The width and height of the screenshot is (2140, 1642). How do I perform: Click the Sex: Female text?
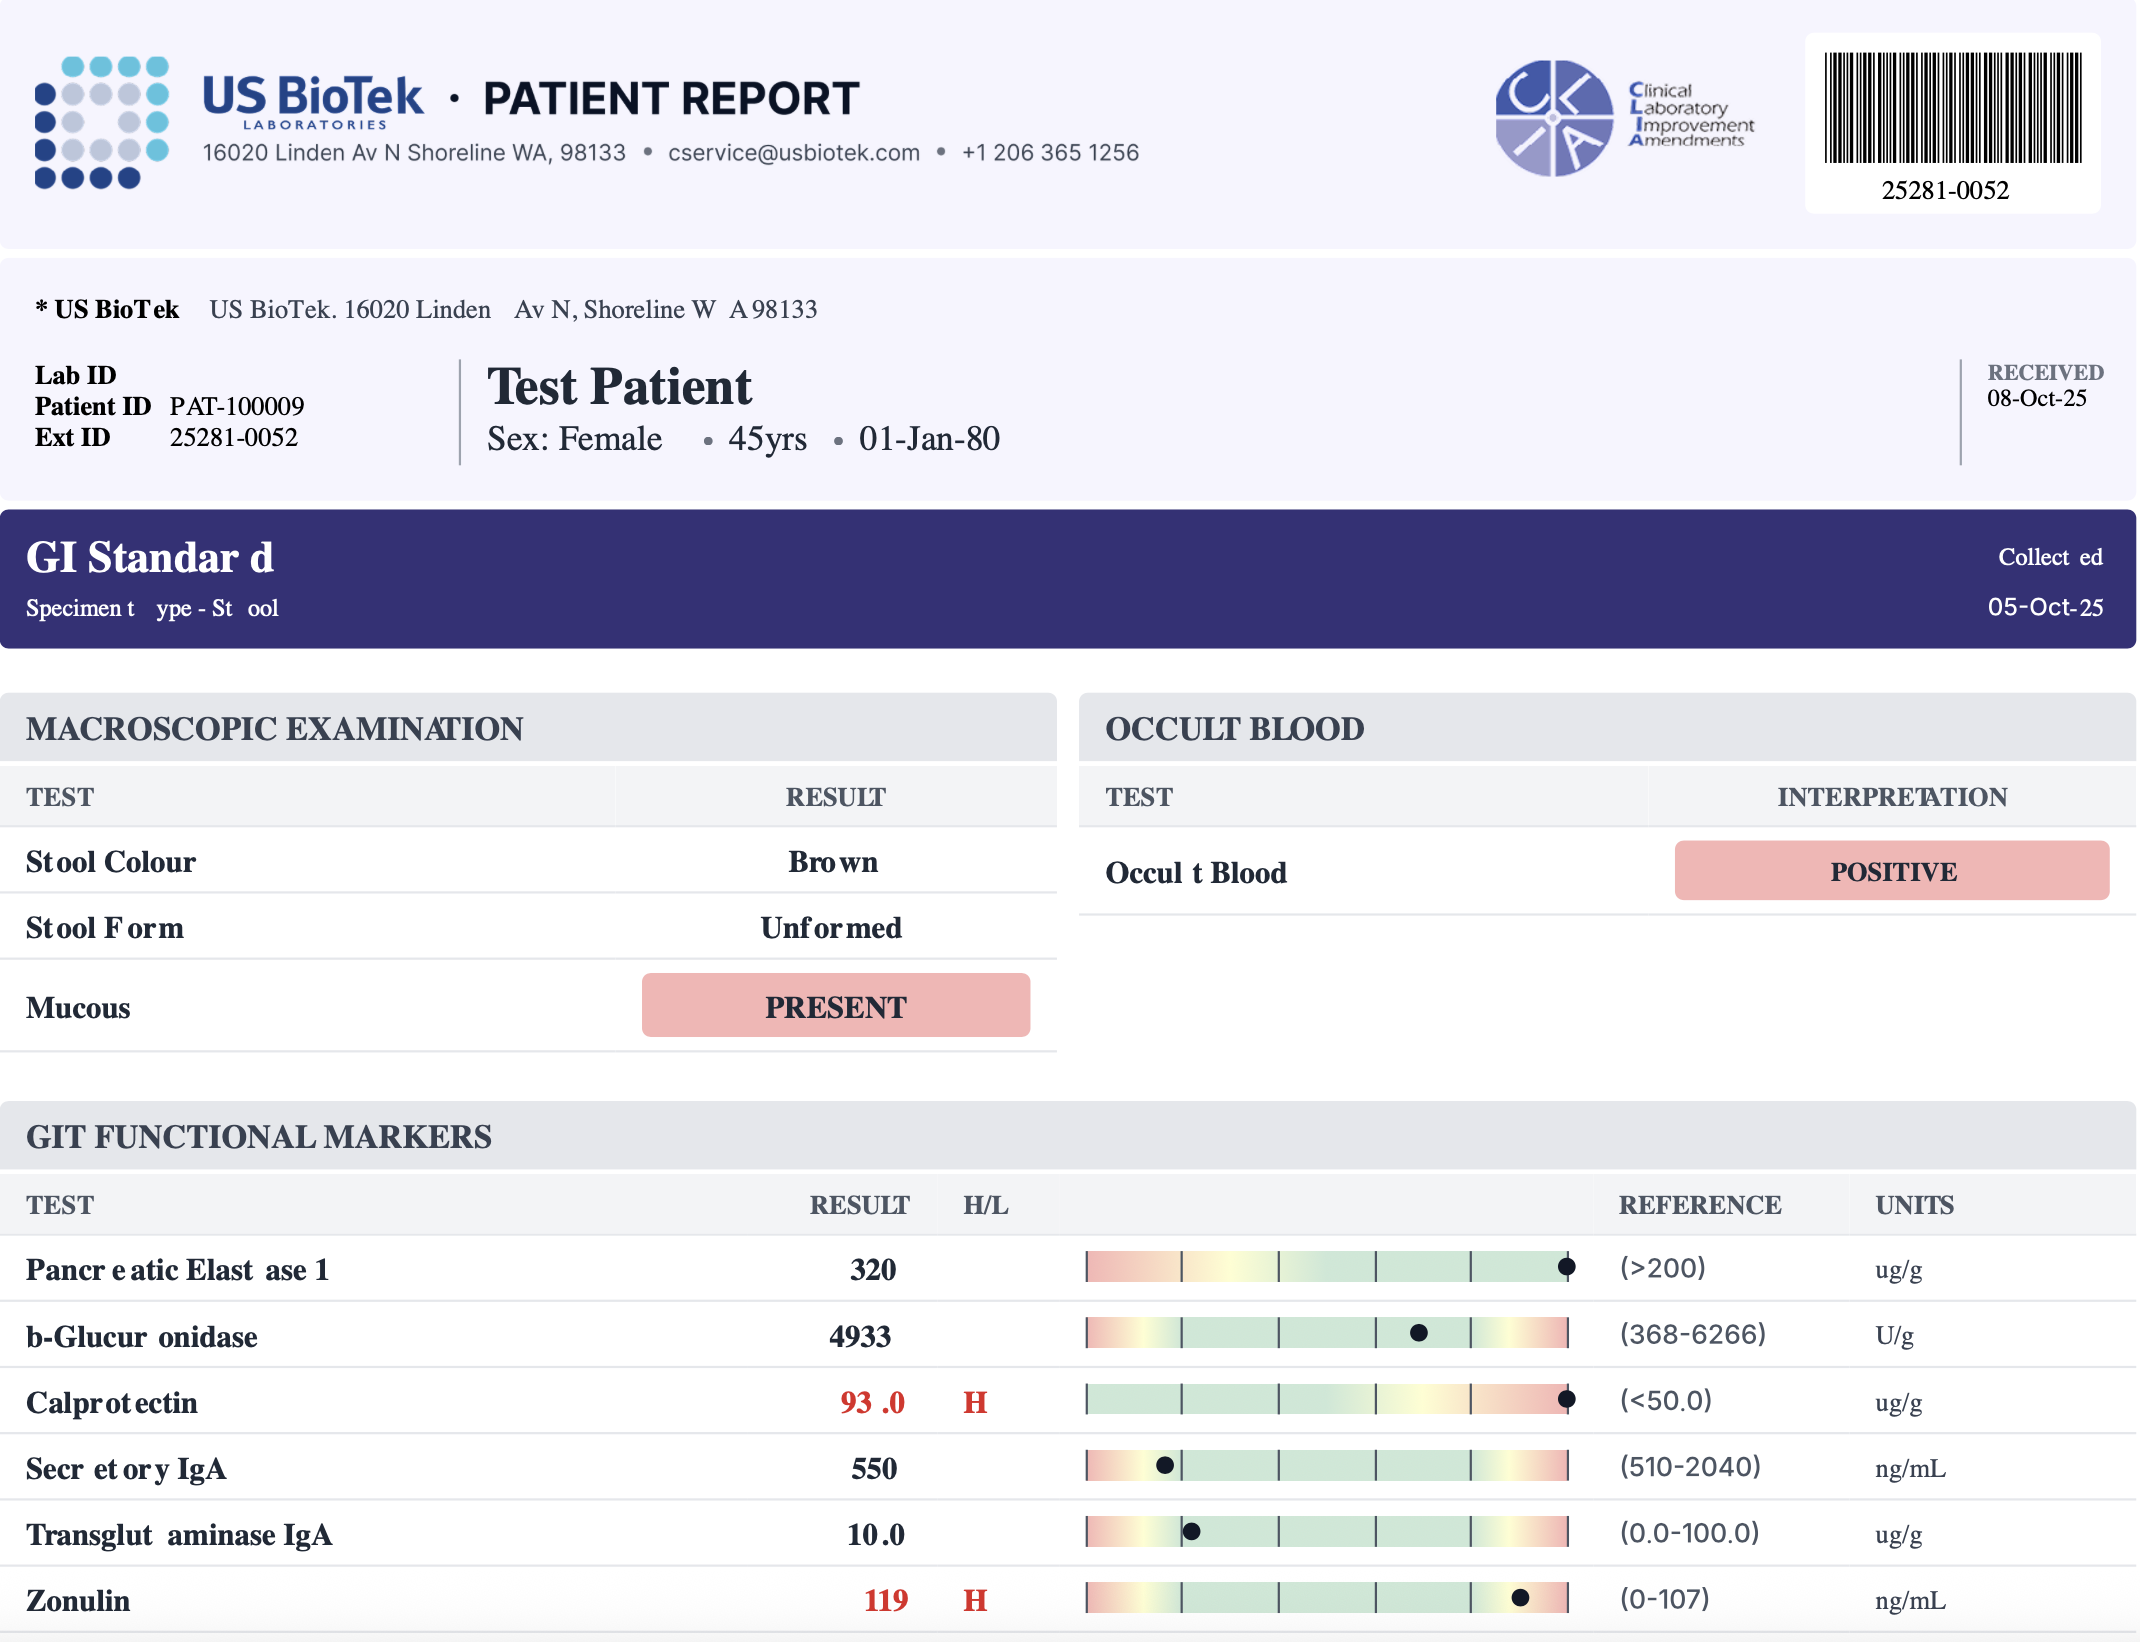574,439
